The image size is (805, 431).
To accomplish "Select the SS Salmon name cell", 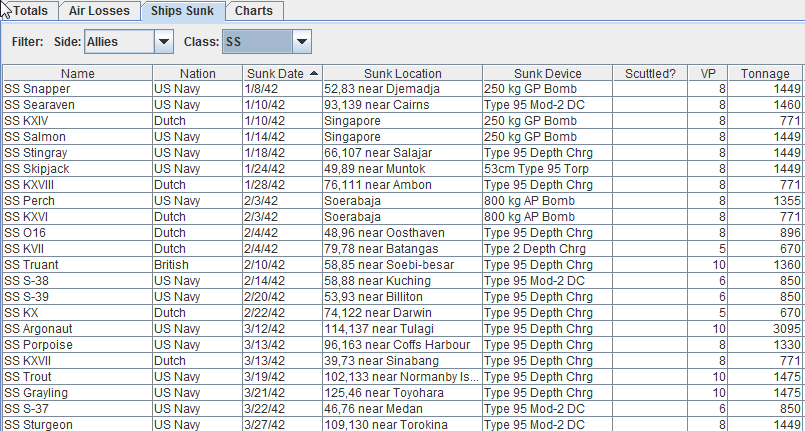I will pyautogui.click(x=78, y=136).
